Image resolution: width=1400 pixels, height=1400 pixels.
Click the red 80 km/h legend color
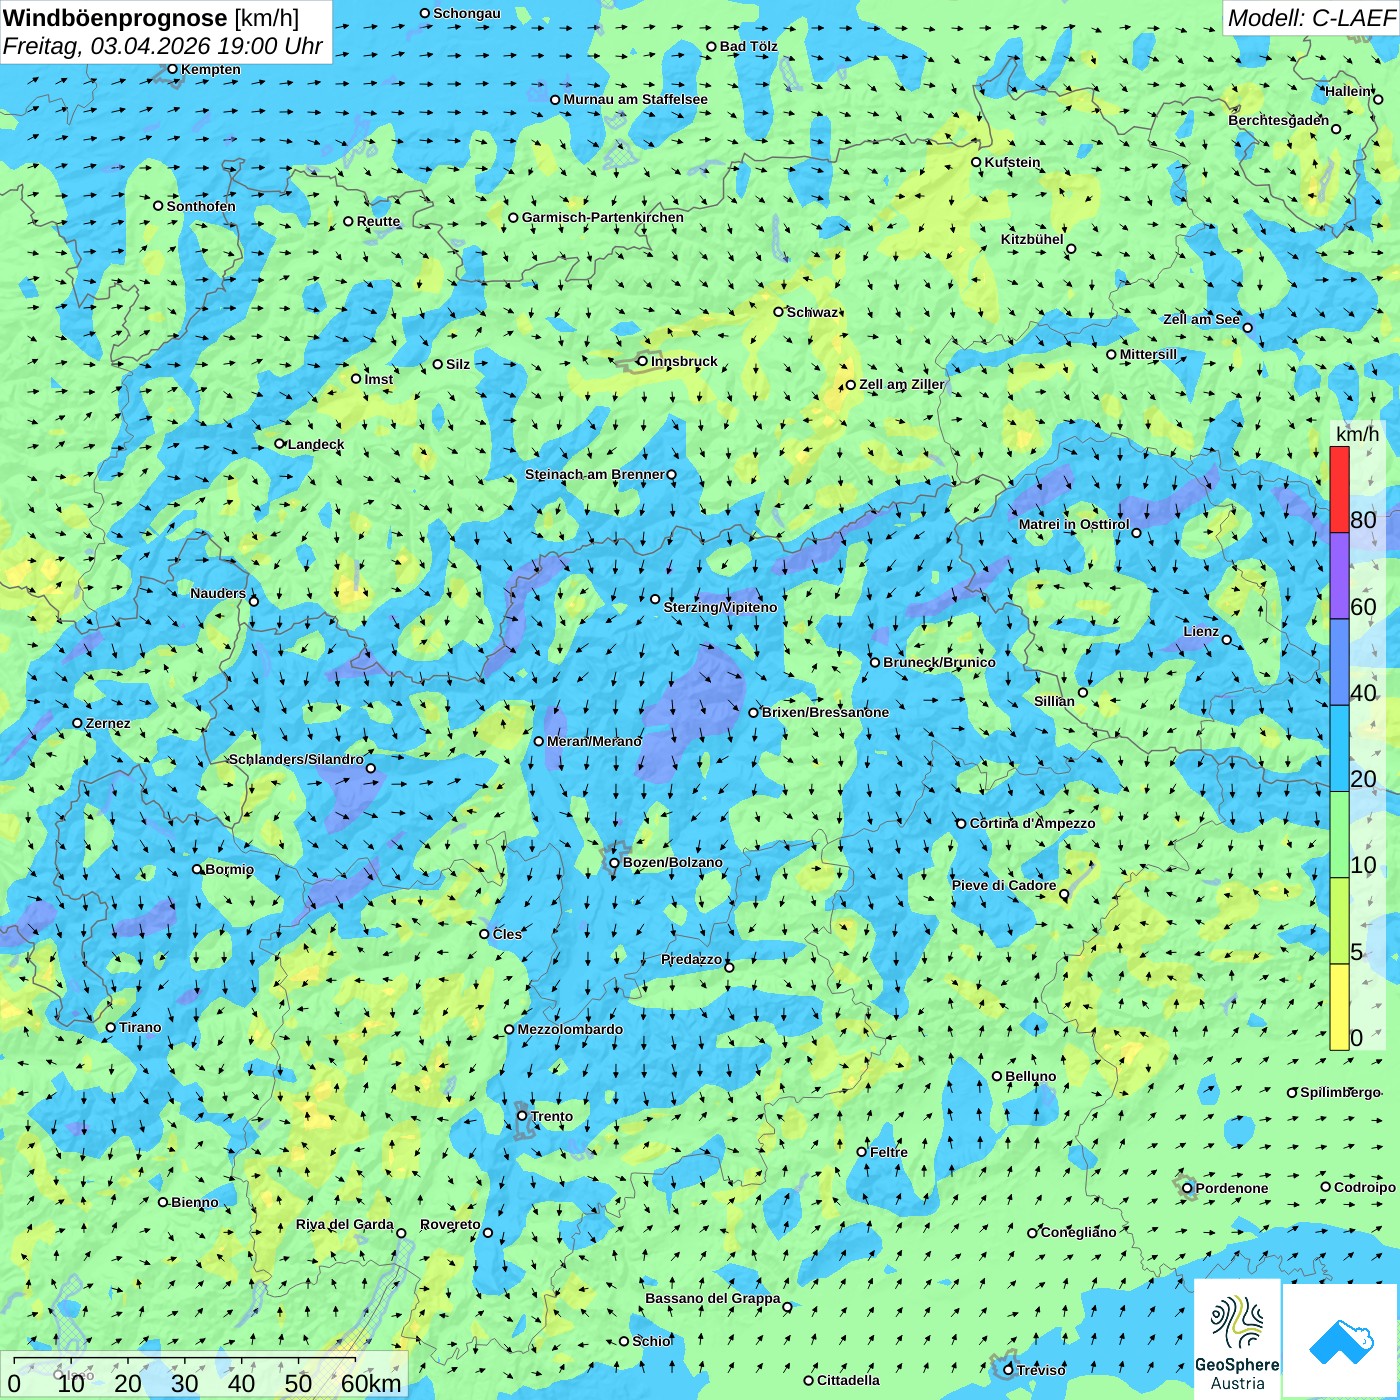click(x=1339, y=489)
